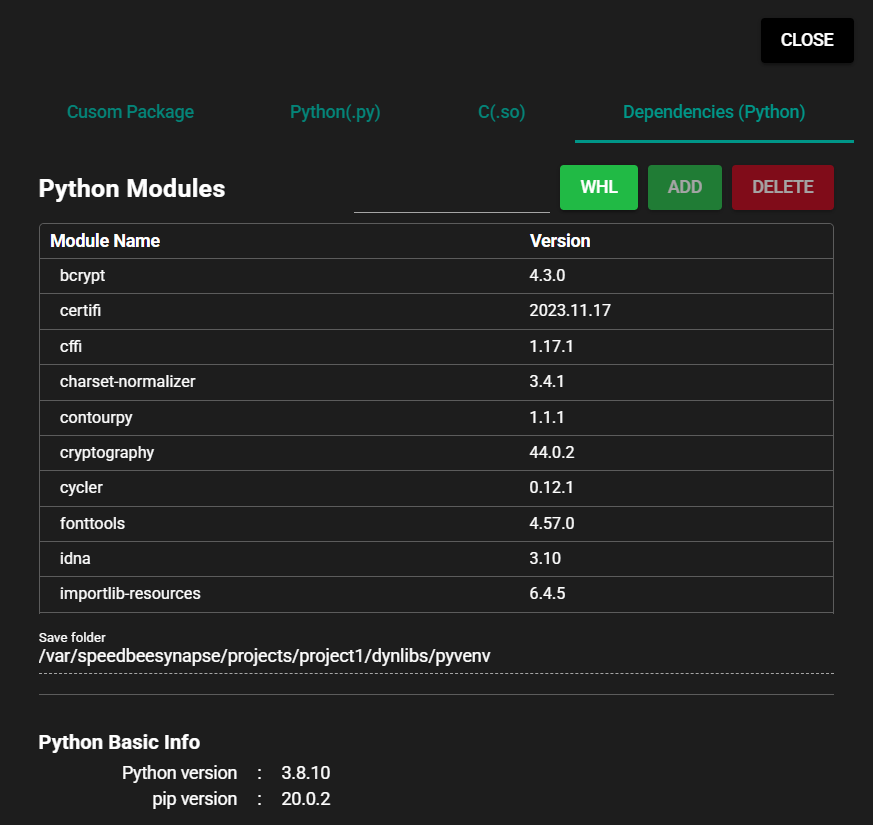
Task: Switch to the Cusom Package tab
Action: click(130, 112)
